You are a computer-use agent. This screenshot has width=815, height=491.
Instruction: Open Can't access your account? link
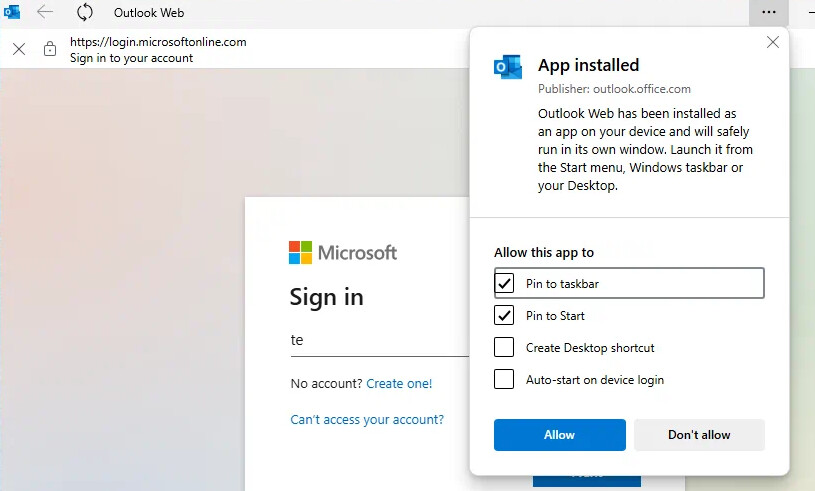point(367,419)
